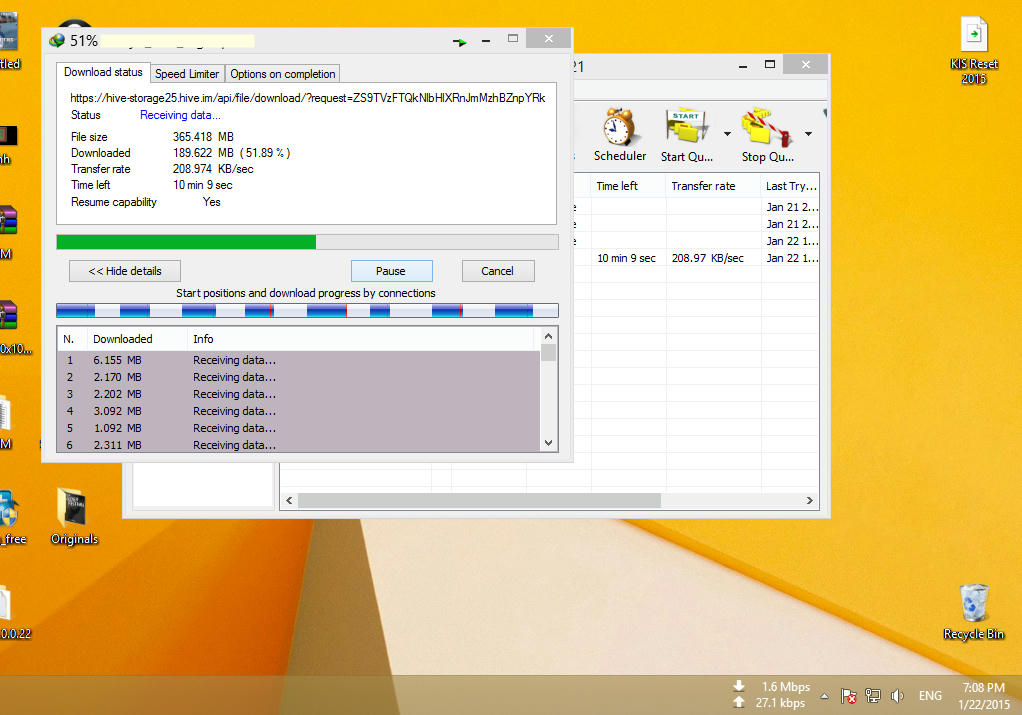
Task: Click the Stop Queue icon
Action: pyautogui.click(x=766, y=134)
